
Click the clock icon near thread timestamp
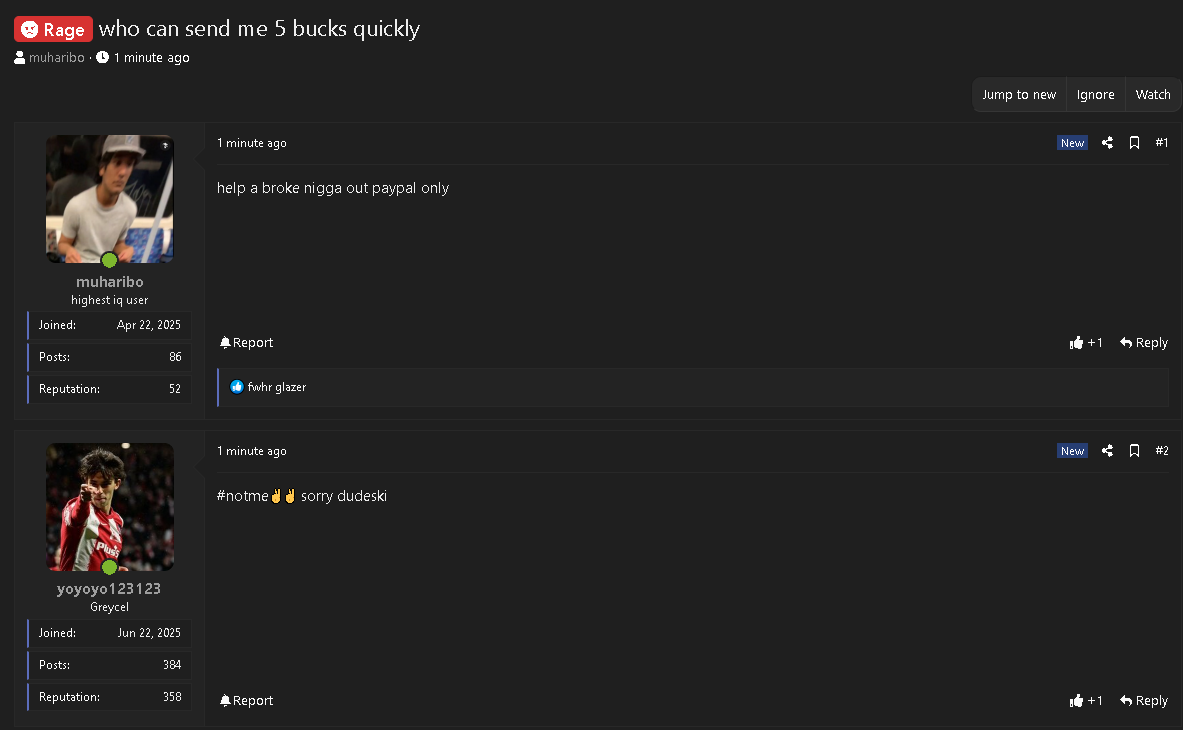click(103, 57)
